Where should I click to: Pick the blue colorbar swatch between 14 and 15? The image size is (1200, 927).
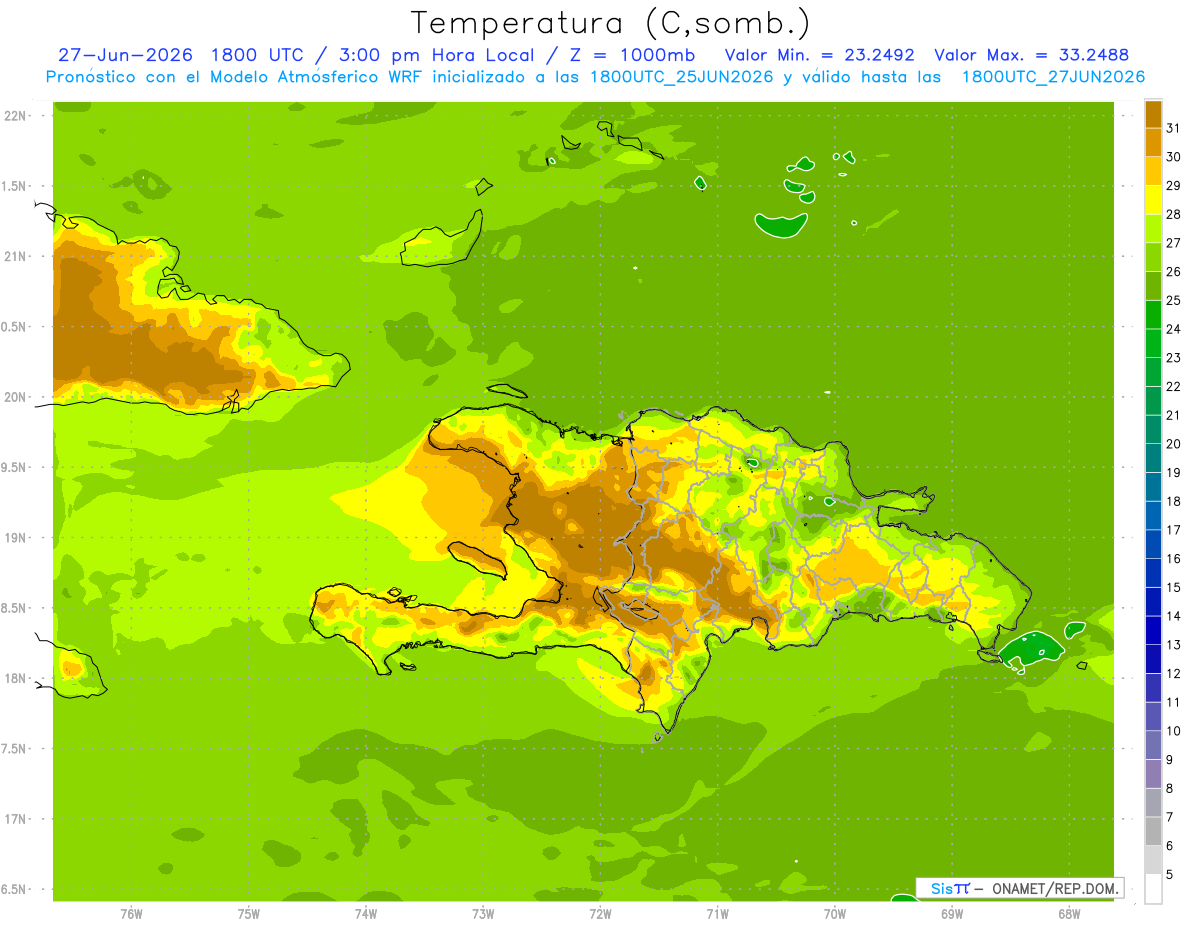[1153, 602]
